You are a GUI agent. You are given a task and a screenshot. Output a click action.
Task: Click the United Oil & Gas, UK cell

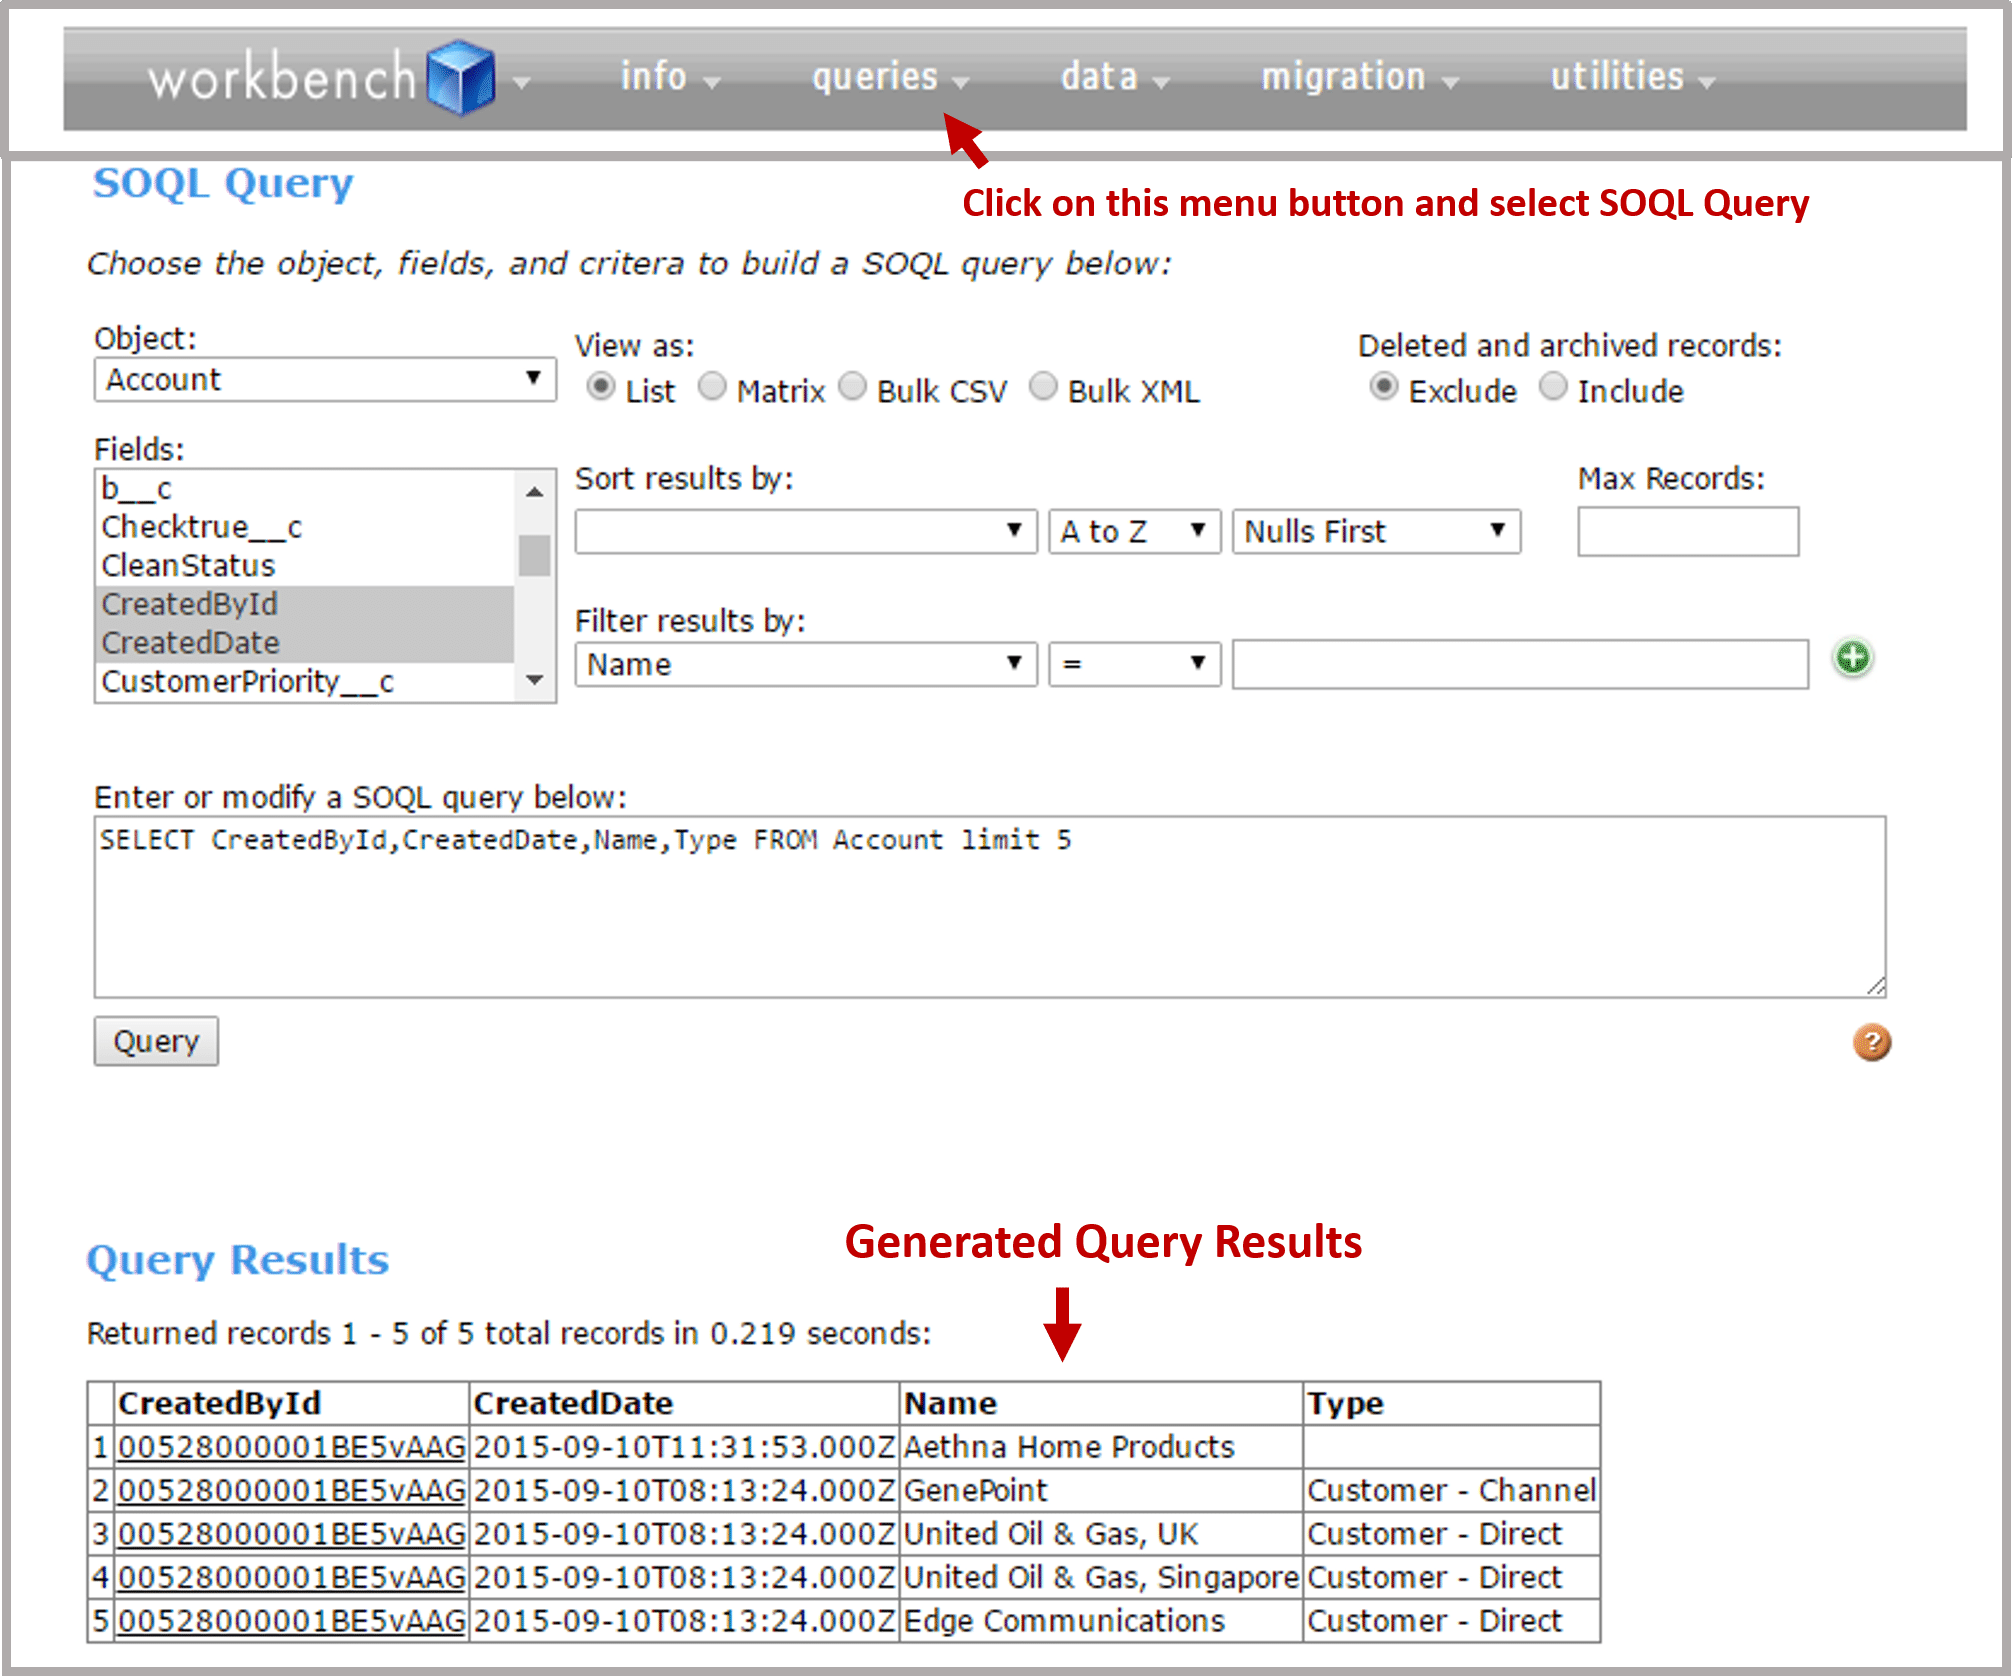pyautogui.click(x=1101, y=1534)
